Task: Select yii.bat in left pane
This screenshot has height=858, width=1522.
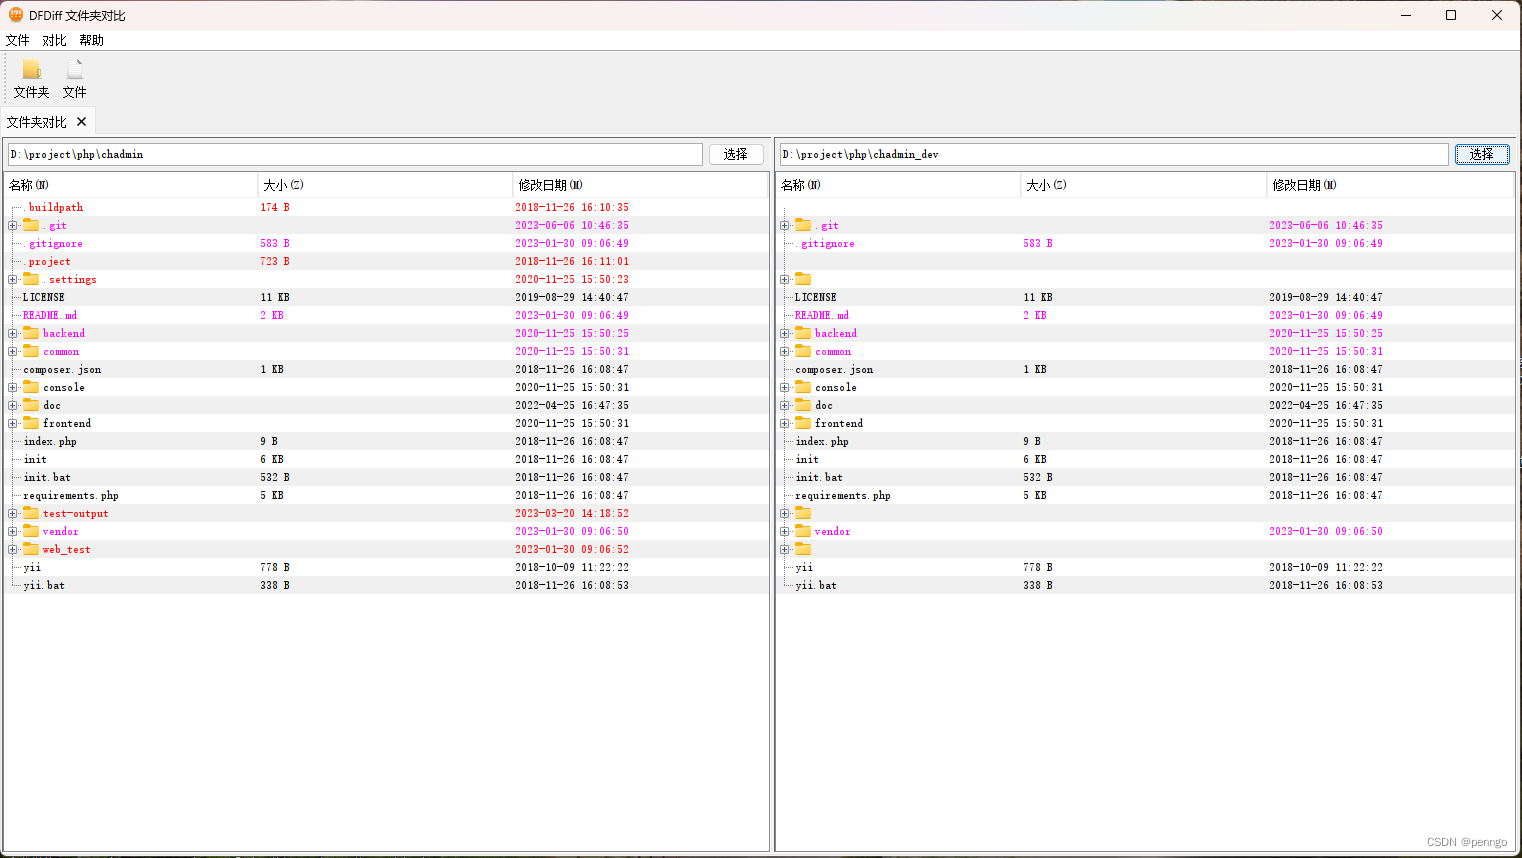Action: pyautogui.click(x=44, y=585)
